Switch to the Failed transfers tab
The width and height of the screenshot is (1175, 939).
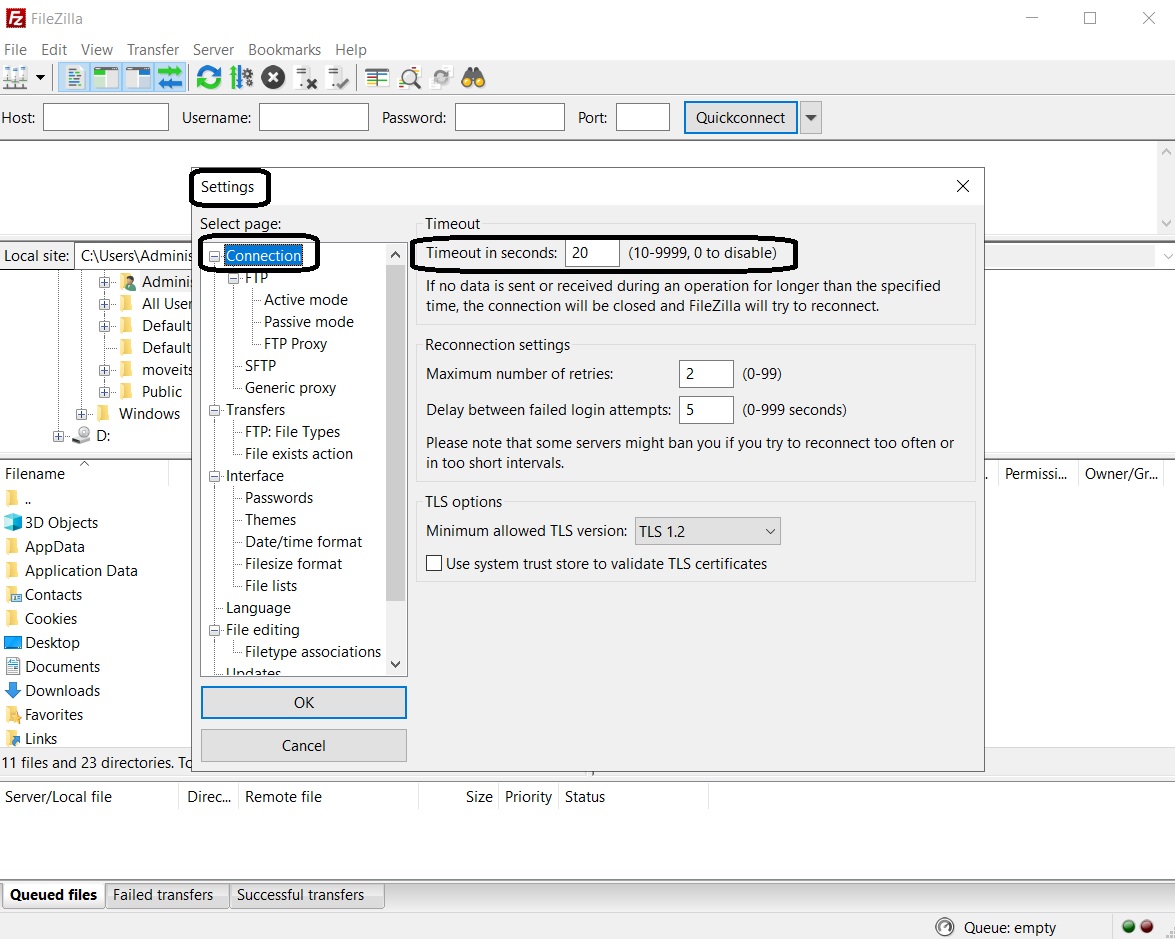pyautogui.click(x=165, y=895)
